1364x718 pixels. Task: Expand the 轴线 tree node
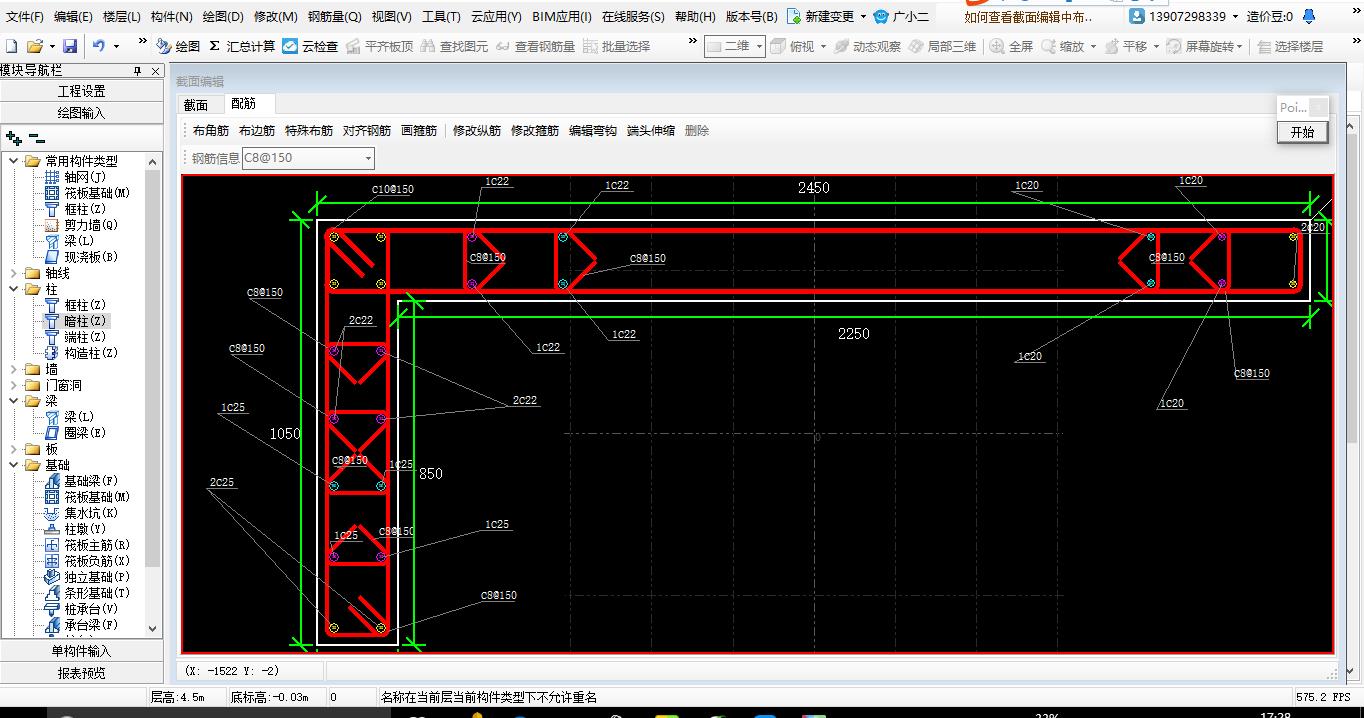[x=13, y=273]
